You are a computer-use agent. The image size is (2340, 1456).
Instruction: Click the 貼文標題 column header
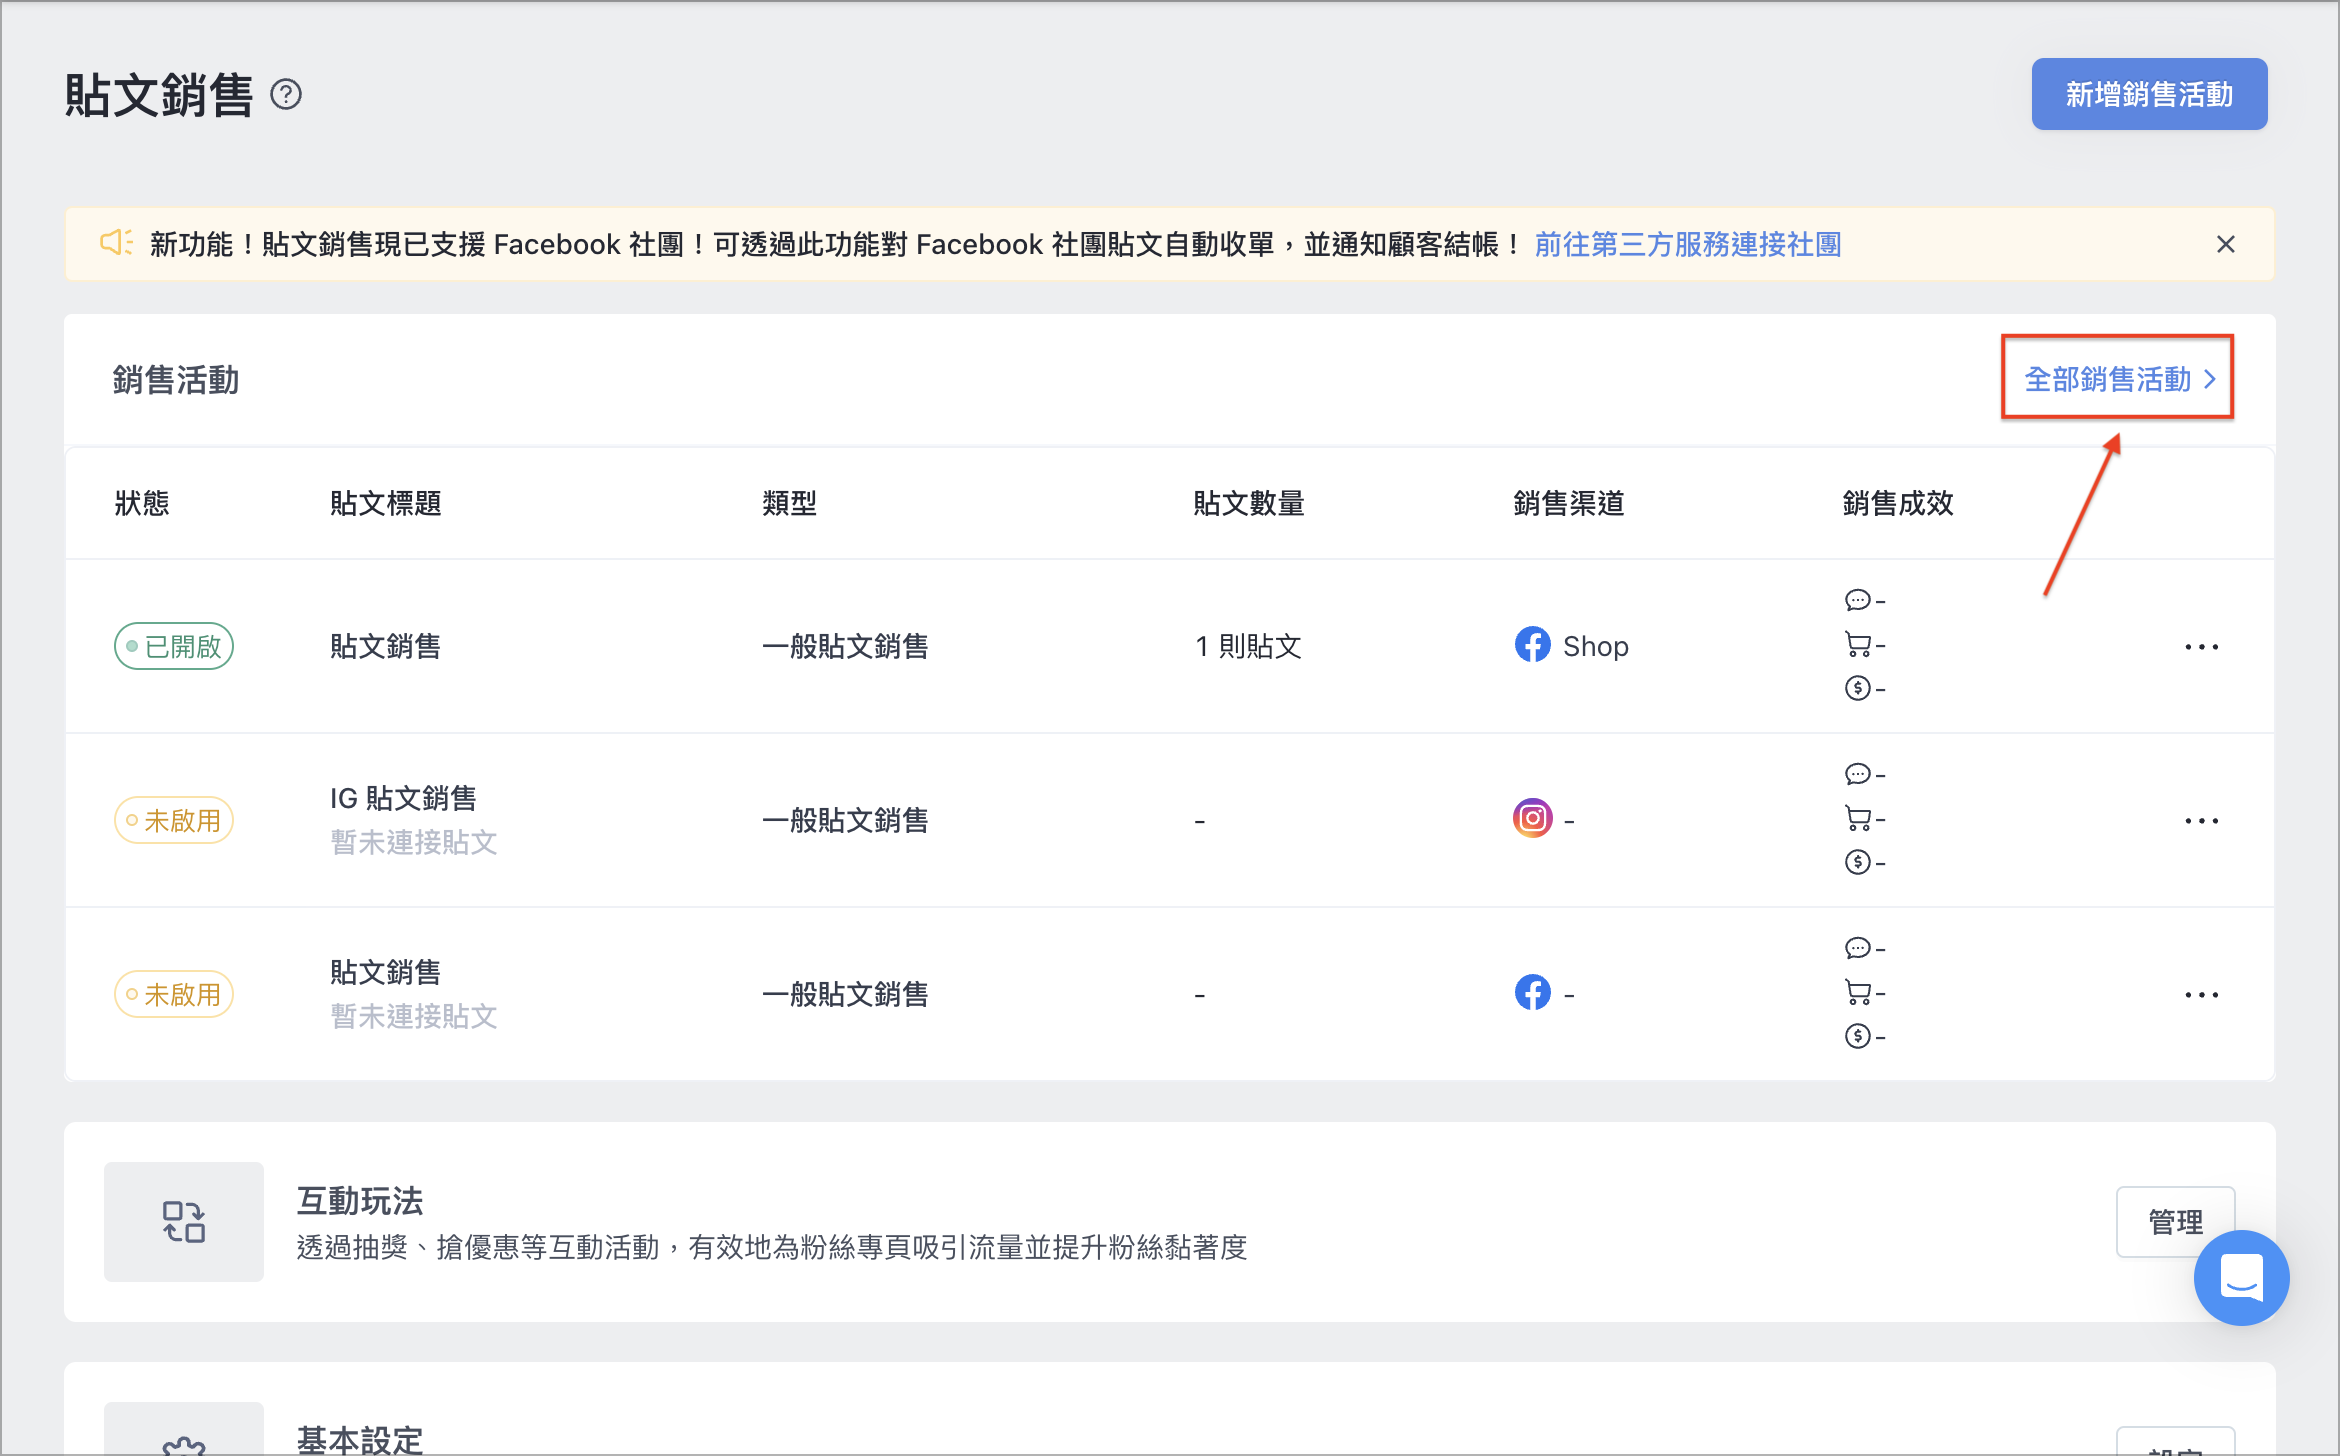click(386, 503)
